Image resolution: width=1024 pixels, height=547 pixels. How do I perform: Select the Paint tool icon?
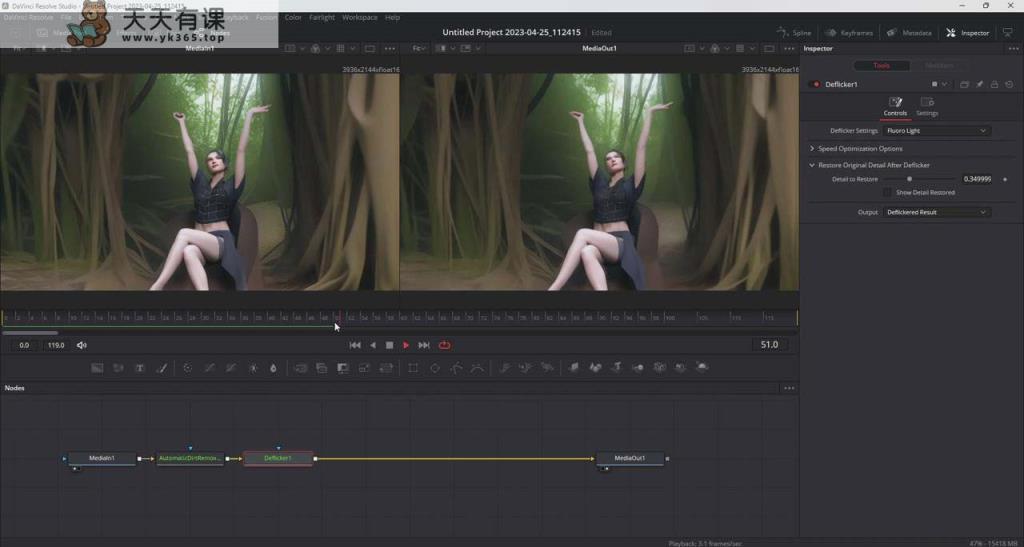(x=161, y=367)
